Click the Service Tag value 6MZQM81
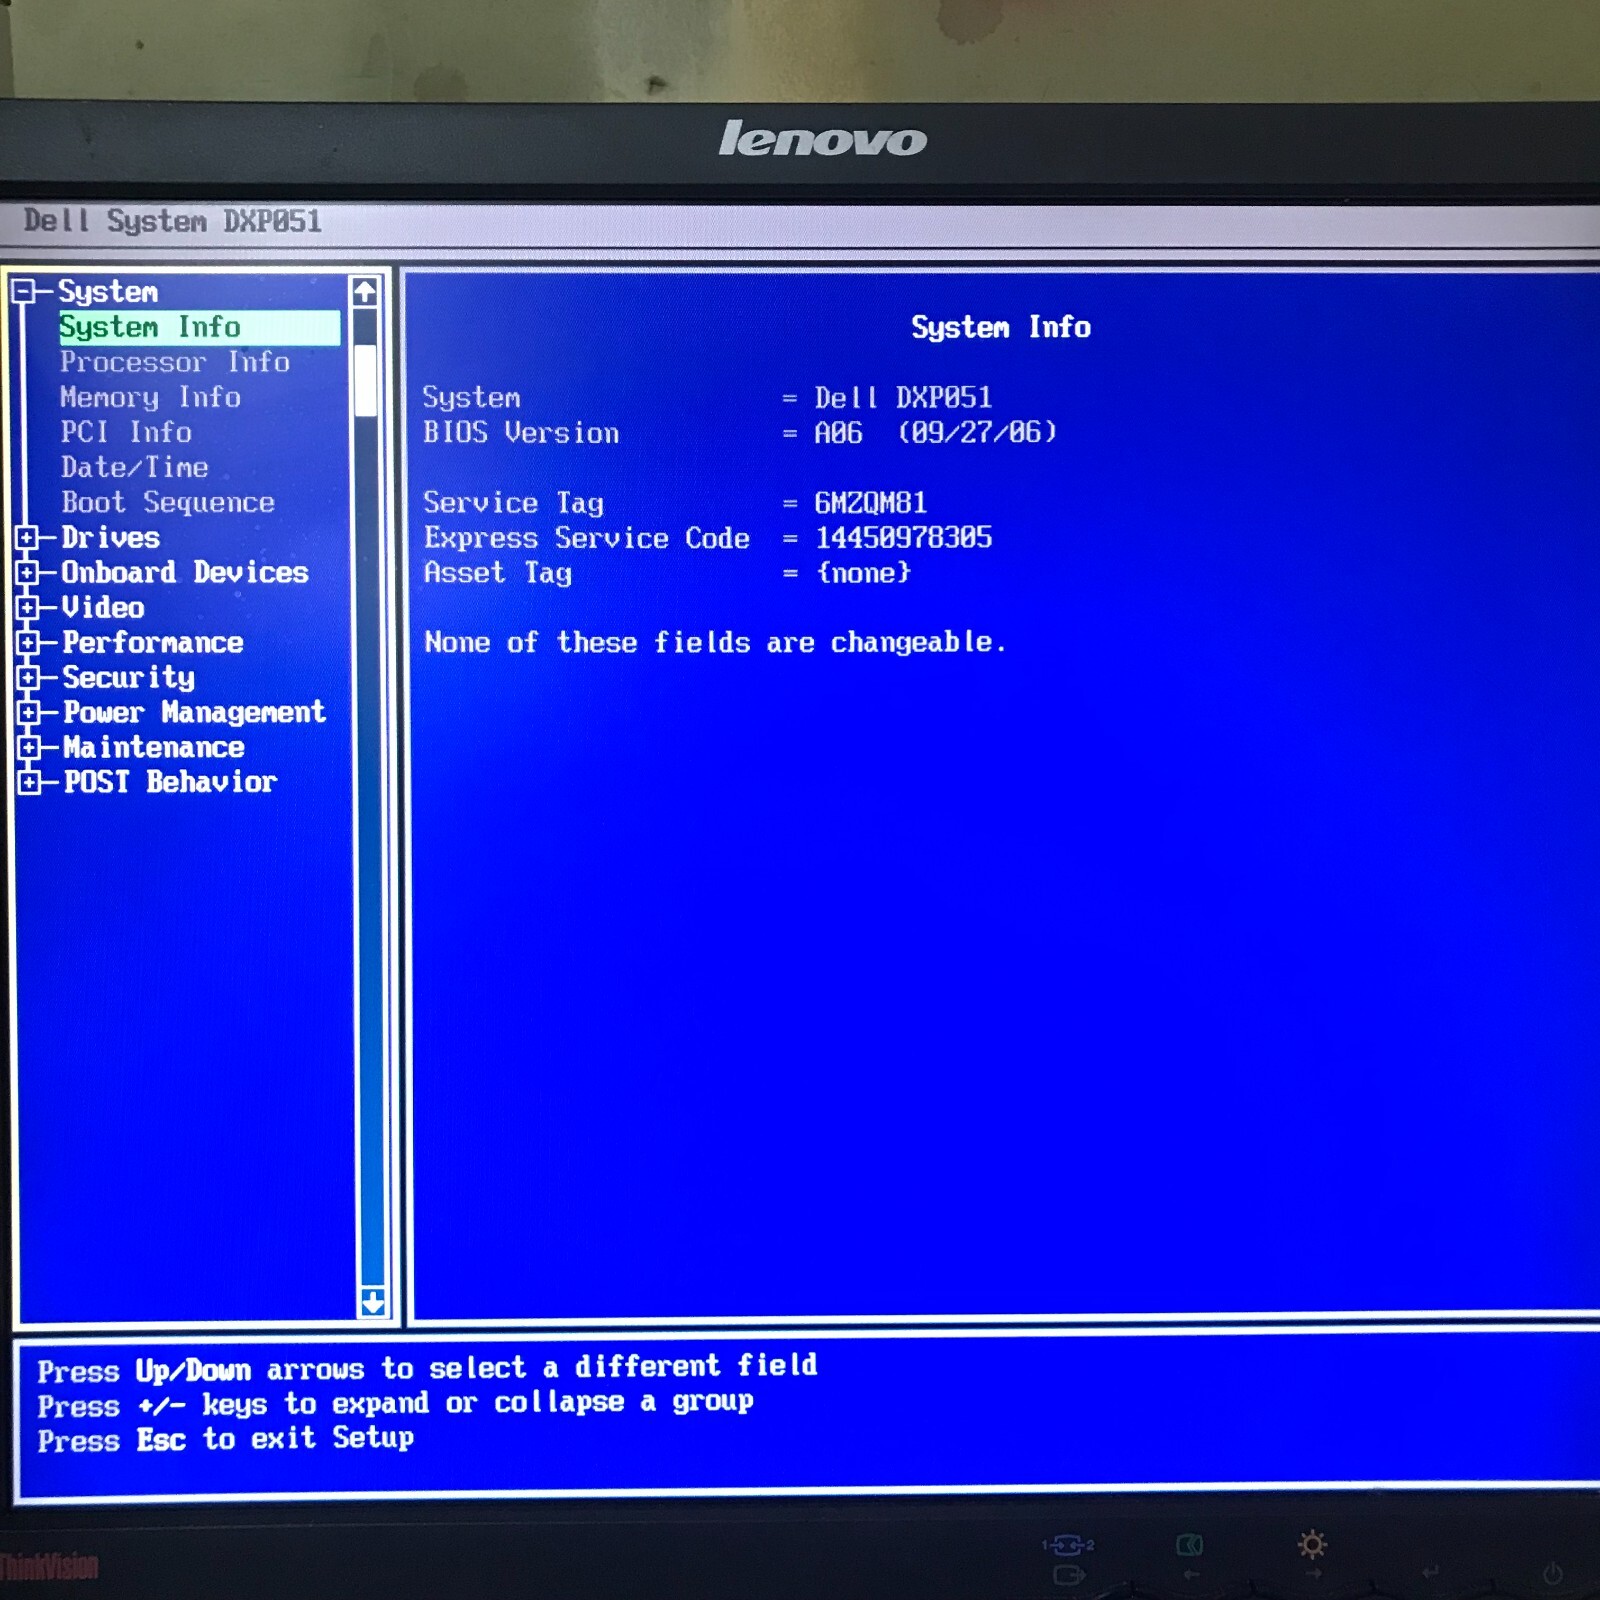This screenshot has width=1600, height=1600. tap(871, 502)
